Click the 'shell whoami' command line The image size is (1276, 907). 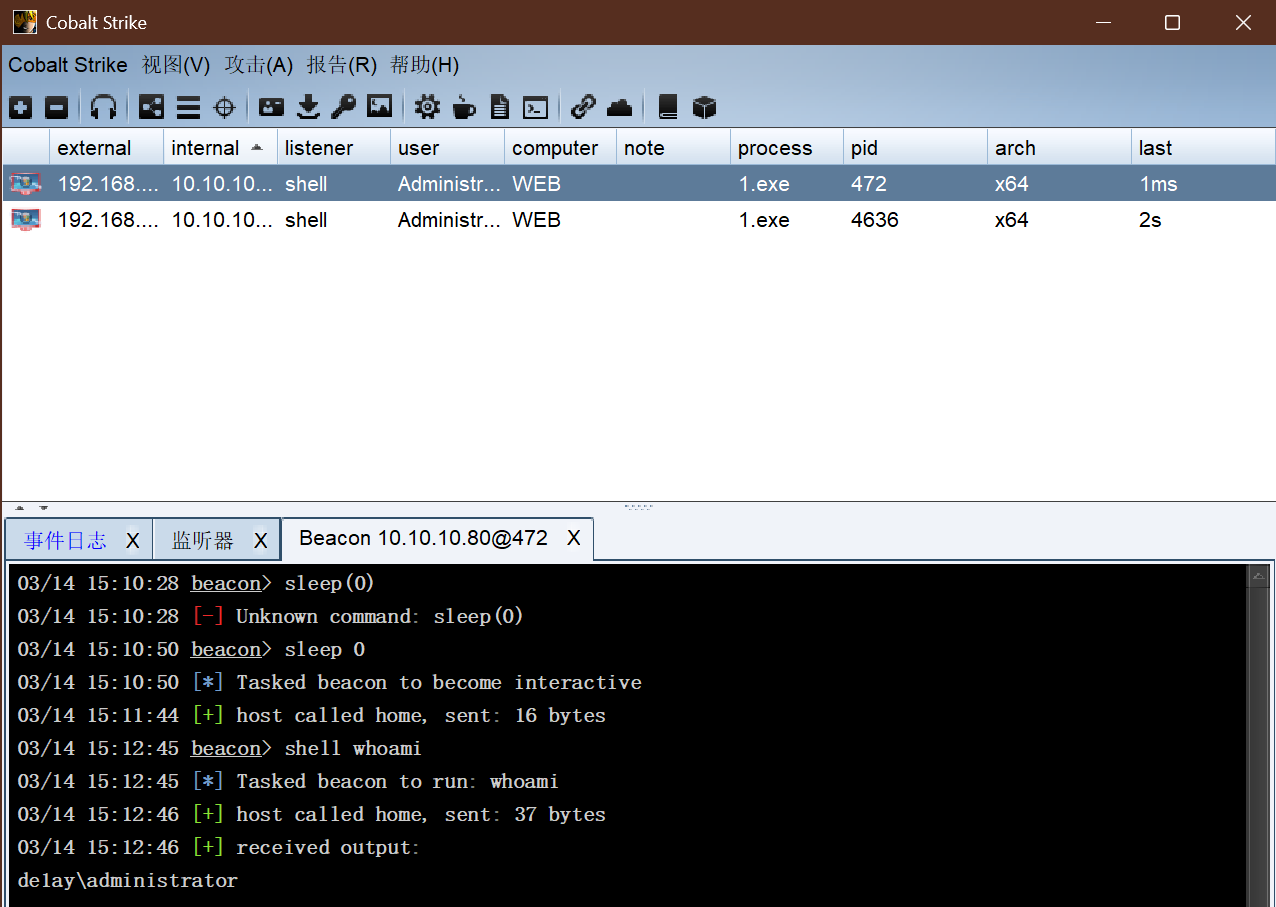219,748
